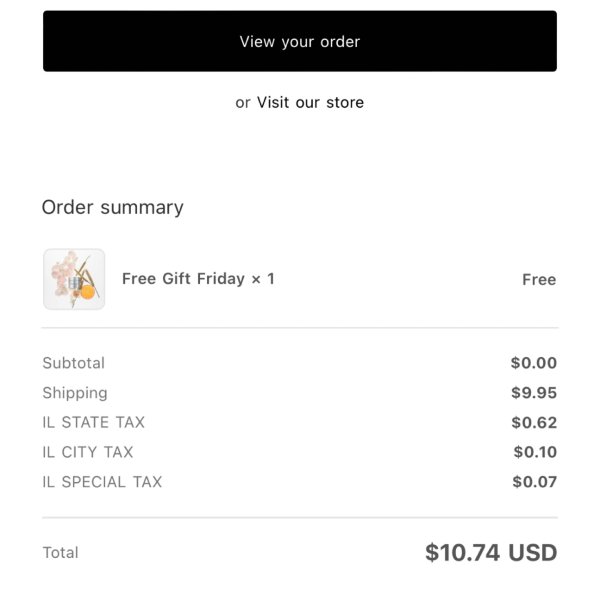Click the Free Gift Friday × 1 item name
The height and width of the screenshot is (600, 600).
(x=198, y=279)
